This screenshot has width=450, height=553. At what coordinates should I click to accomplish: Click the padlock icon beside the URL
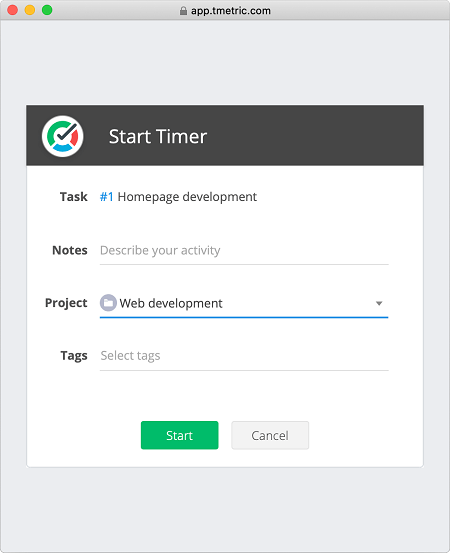(x=183, y=11)
